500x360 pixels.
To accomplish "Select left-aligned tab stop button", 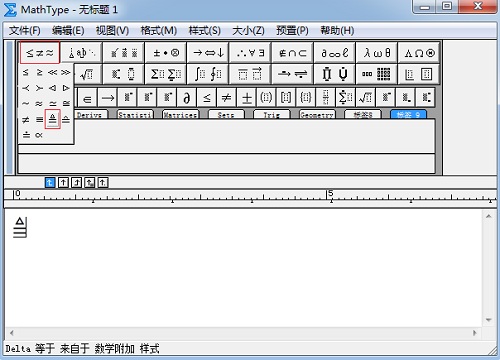I will (x=50, y=183).
